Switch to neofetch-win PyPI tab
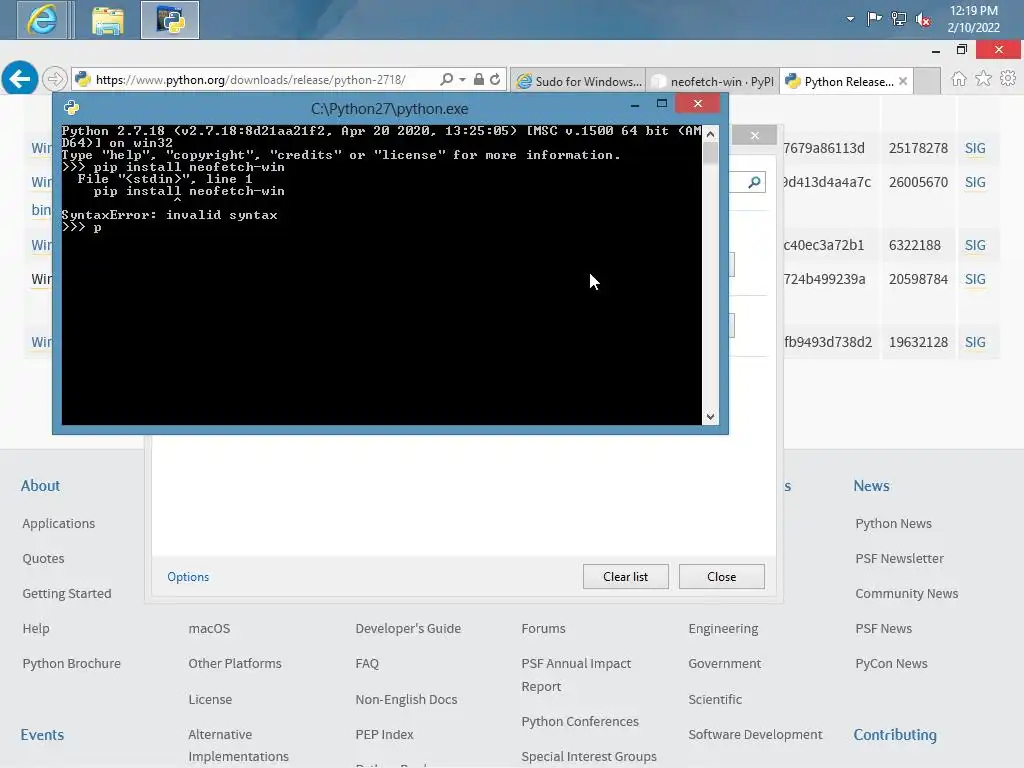Screen dimensions: 1024x768 tap(712, 81)
